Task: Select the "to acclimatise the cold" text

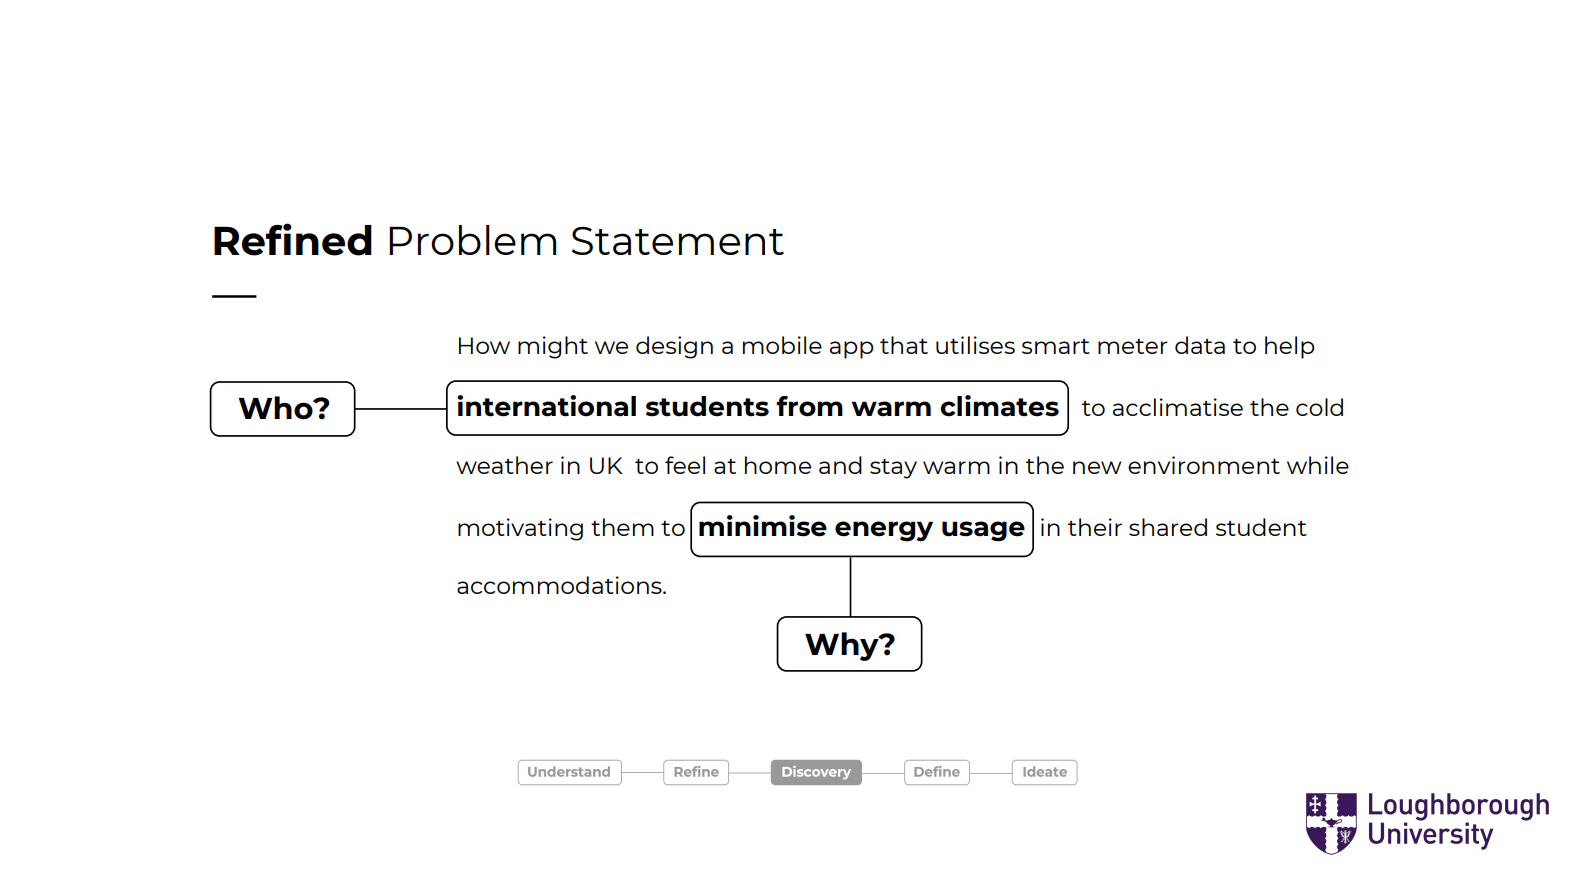Action: tap(1212, 408)
